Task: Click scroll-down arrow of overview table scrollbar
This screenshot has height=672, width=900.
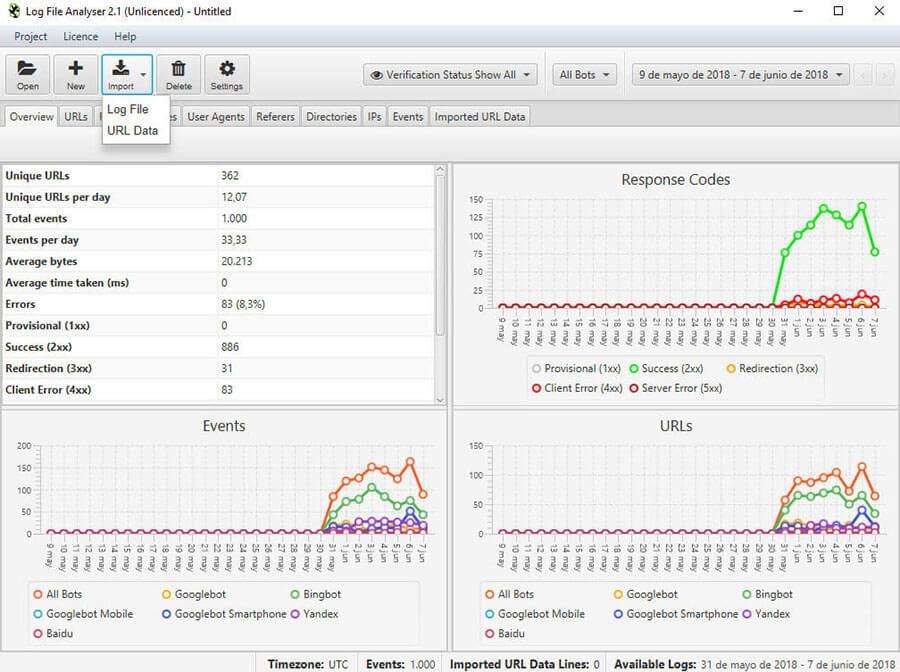Action: (x=440, y=399)
